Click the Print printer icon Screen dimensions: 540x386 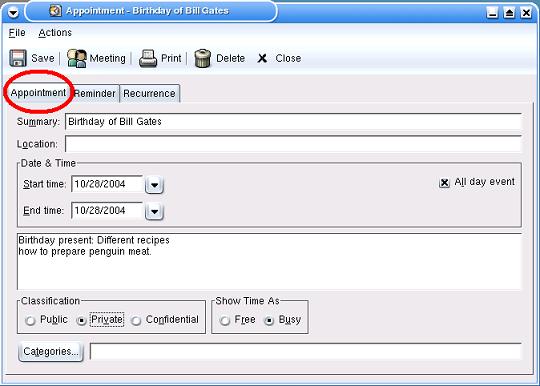coord(148,58)
